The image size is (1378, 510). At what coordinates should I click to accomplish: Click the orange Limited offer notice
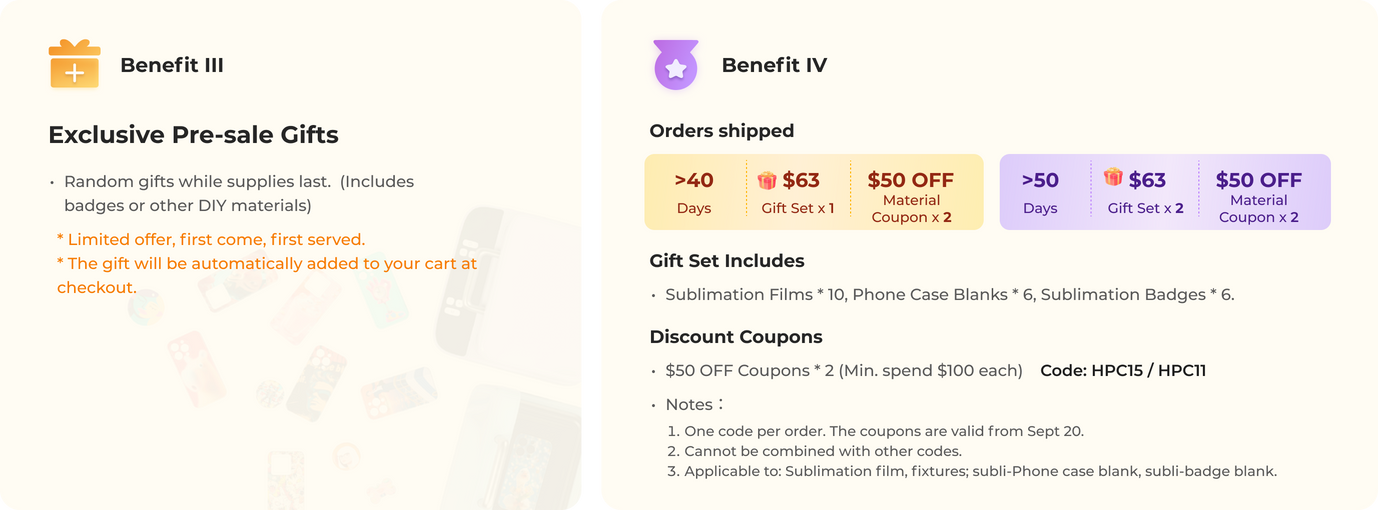[x=211, y=240]
